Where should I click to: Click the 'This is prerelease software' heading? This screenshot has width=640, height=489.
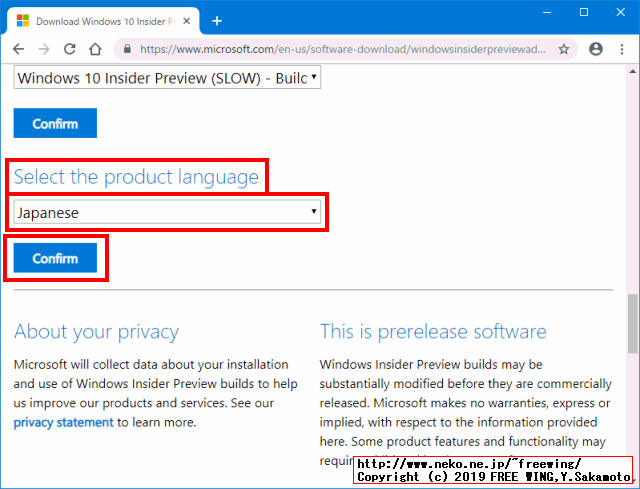point(433,331)
